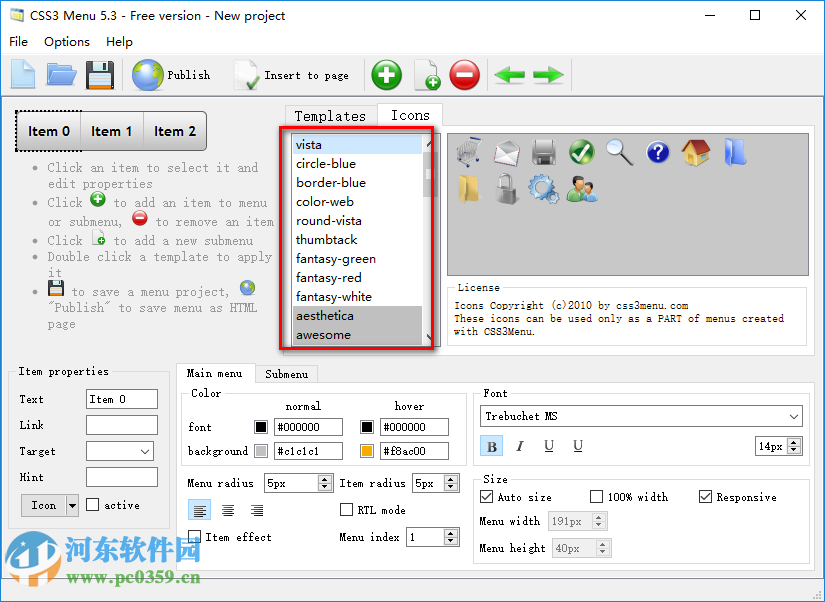This screenshot has height=602, width=825.
Task: Open the Font family dropdown
Action: click(792, 416)
